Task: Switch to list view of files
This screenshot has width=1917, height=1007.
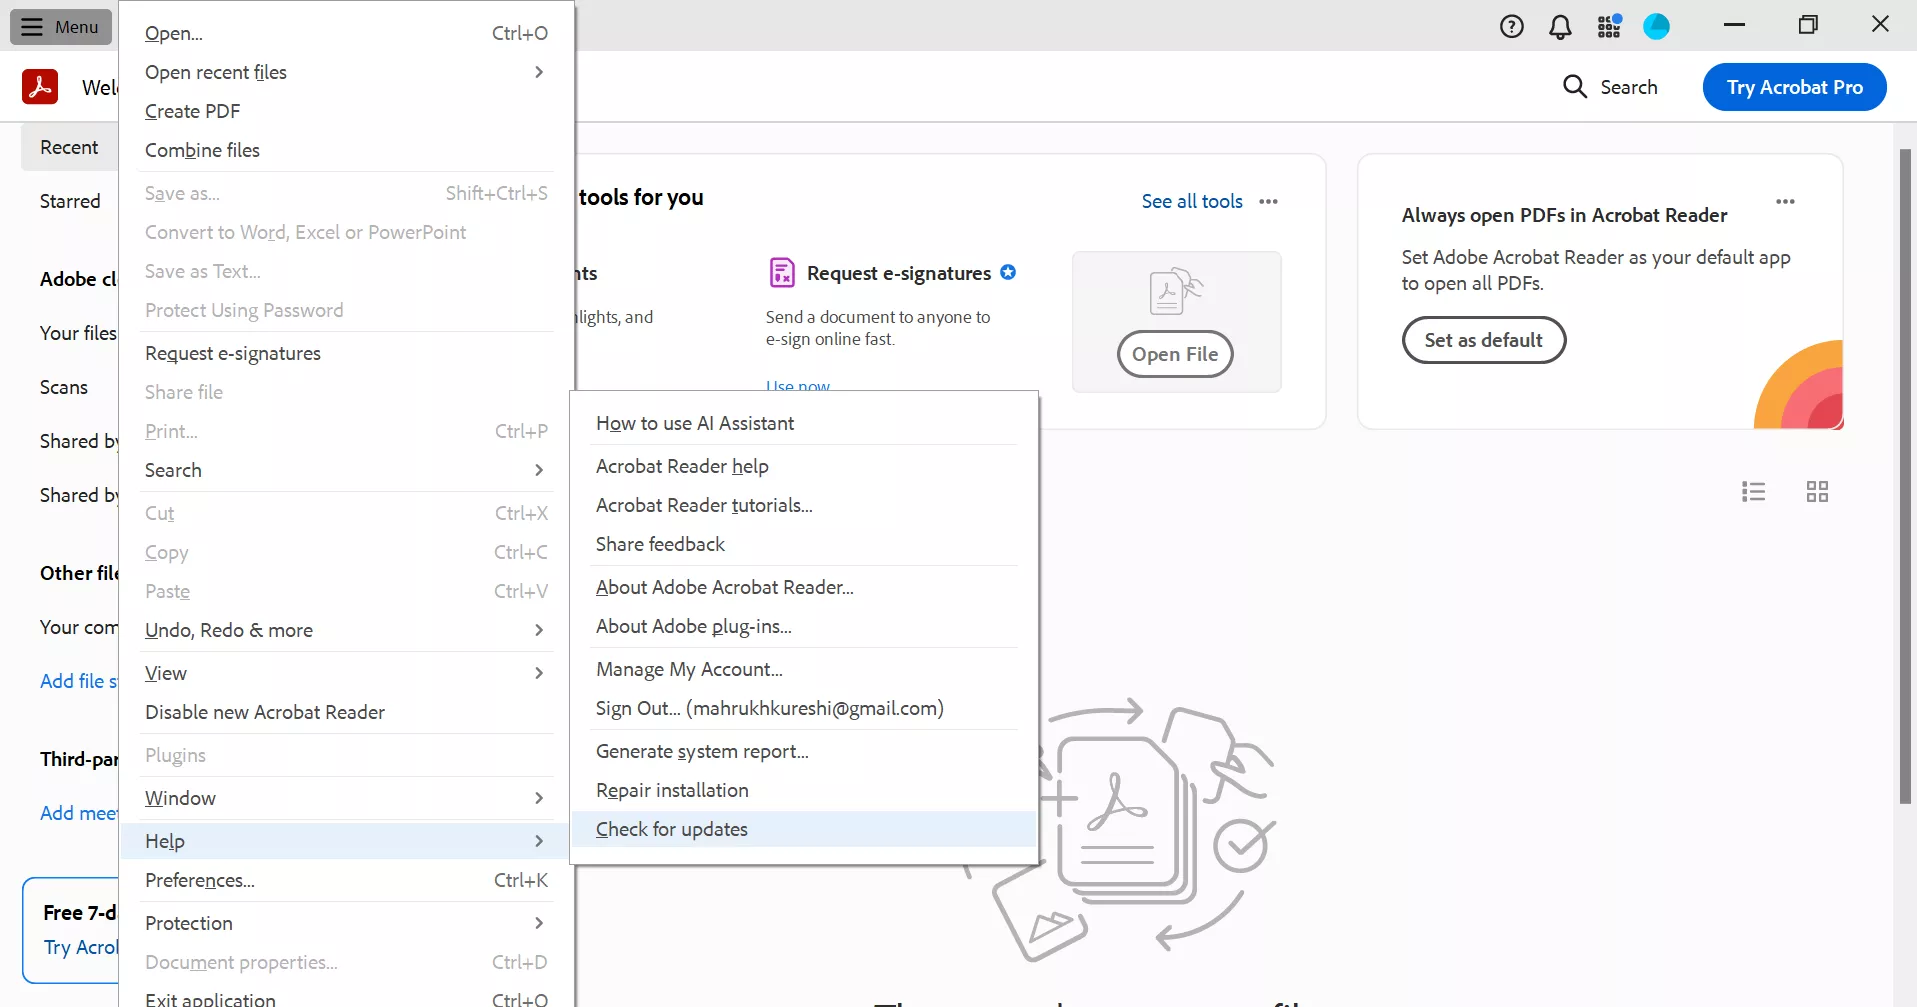Action: pyautogui.click(x=1754, y=491)
